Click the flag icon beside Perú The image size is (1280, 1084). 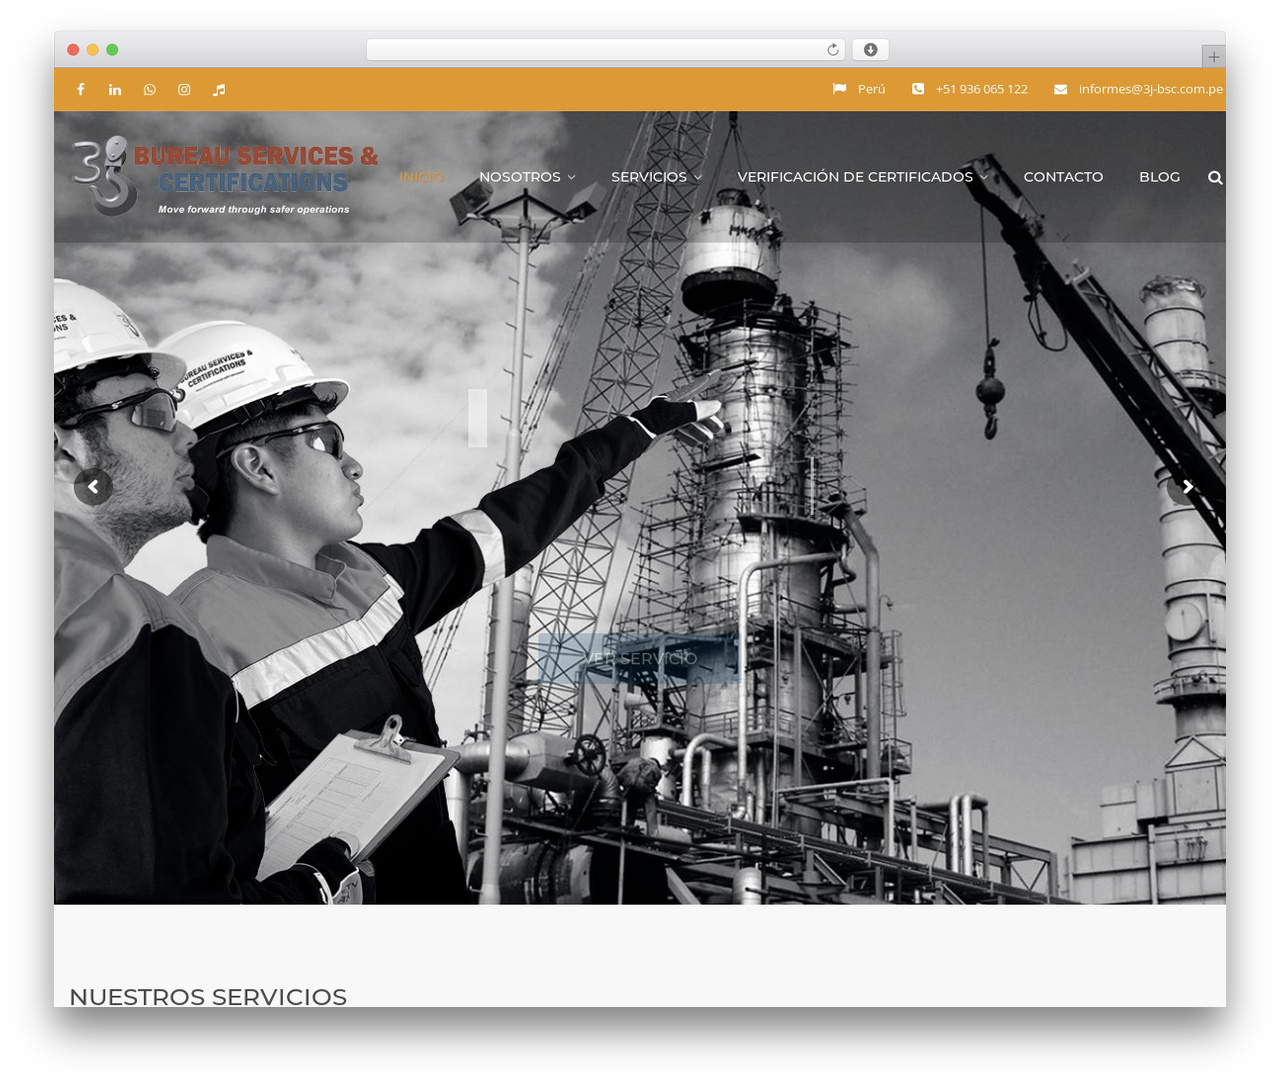[839, 89]
